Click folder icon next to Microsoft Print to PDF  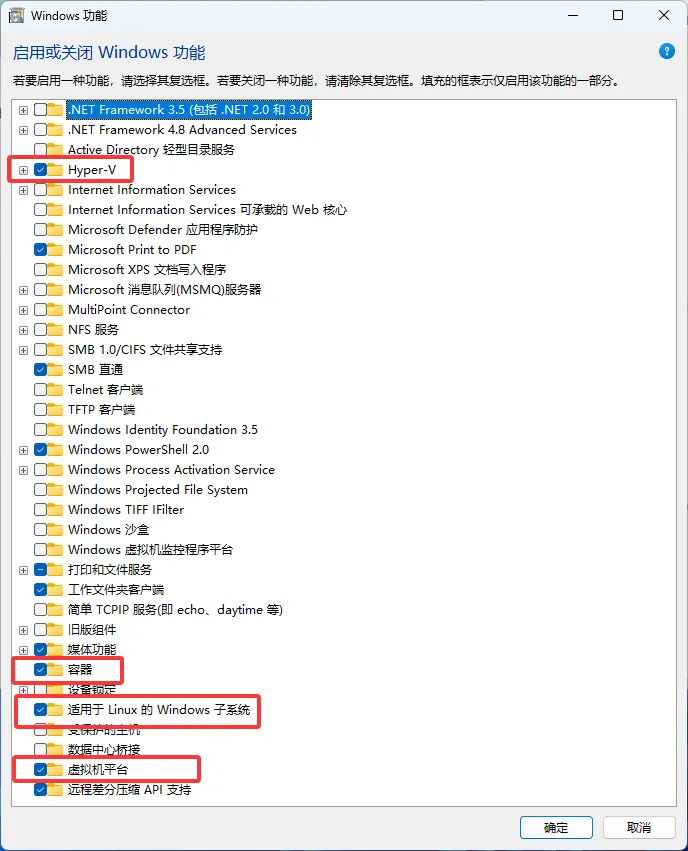point(55,249)
